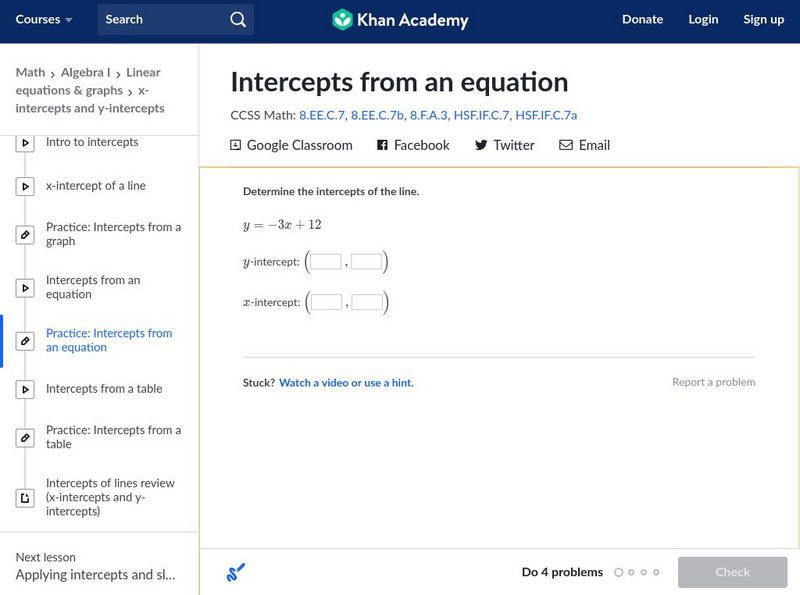Click the first y-intercept input box
Viewport: 800px width, 595px height.
click(x=326, y=262)
